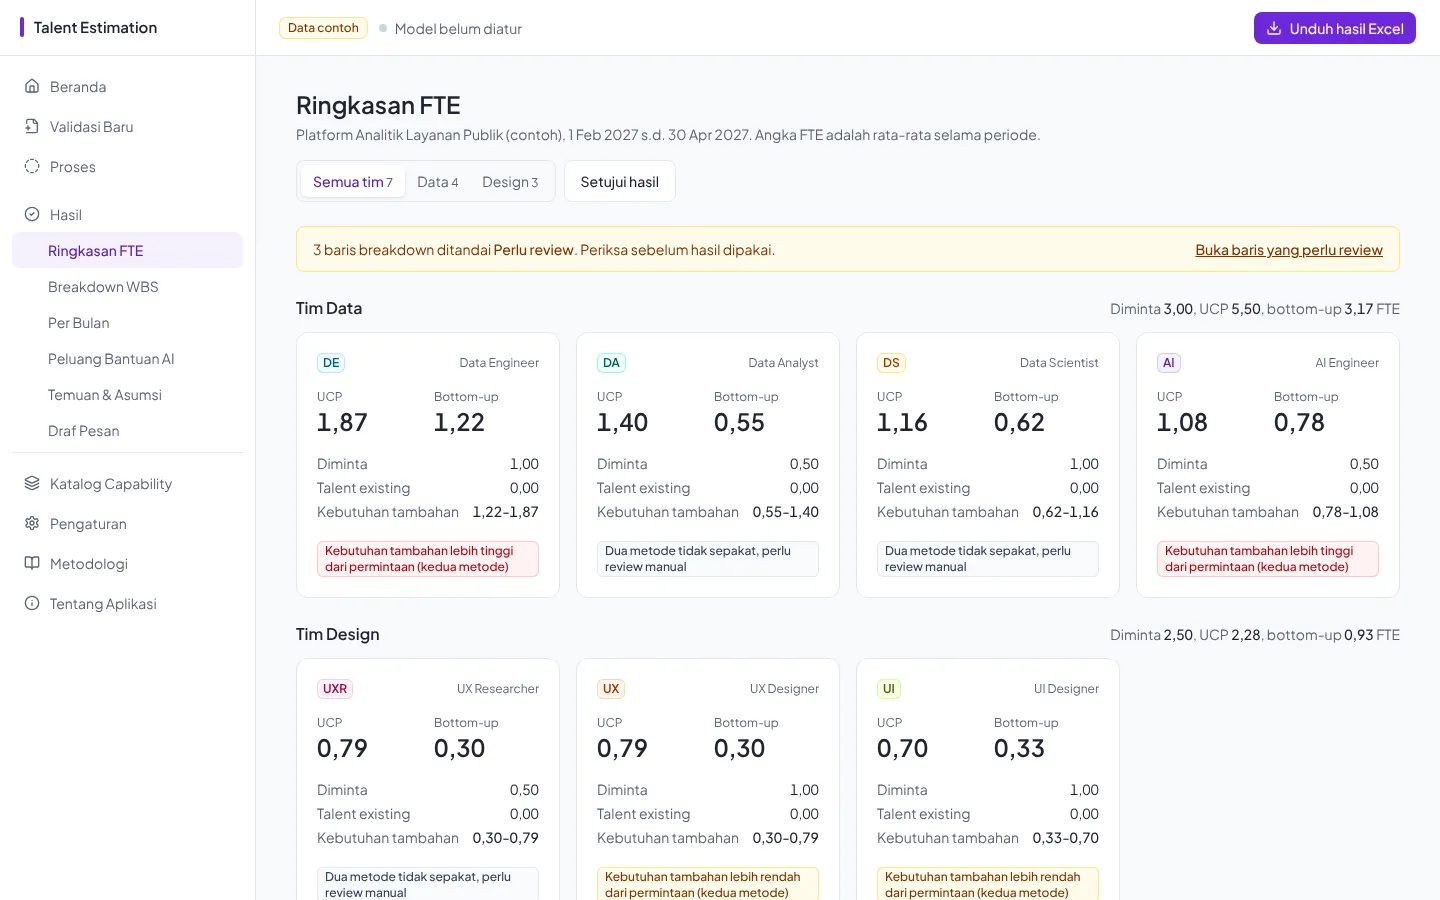Click Unduh hasil Excel button
The width and height of the screenshot is (1440, 900).
click(1335, 28)
